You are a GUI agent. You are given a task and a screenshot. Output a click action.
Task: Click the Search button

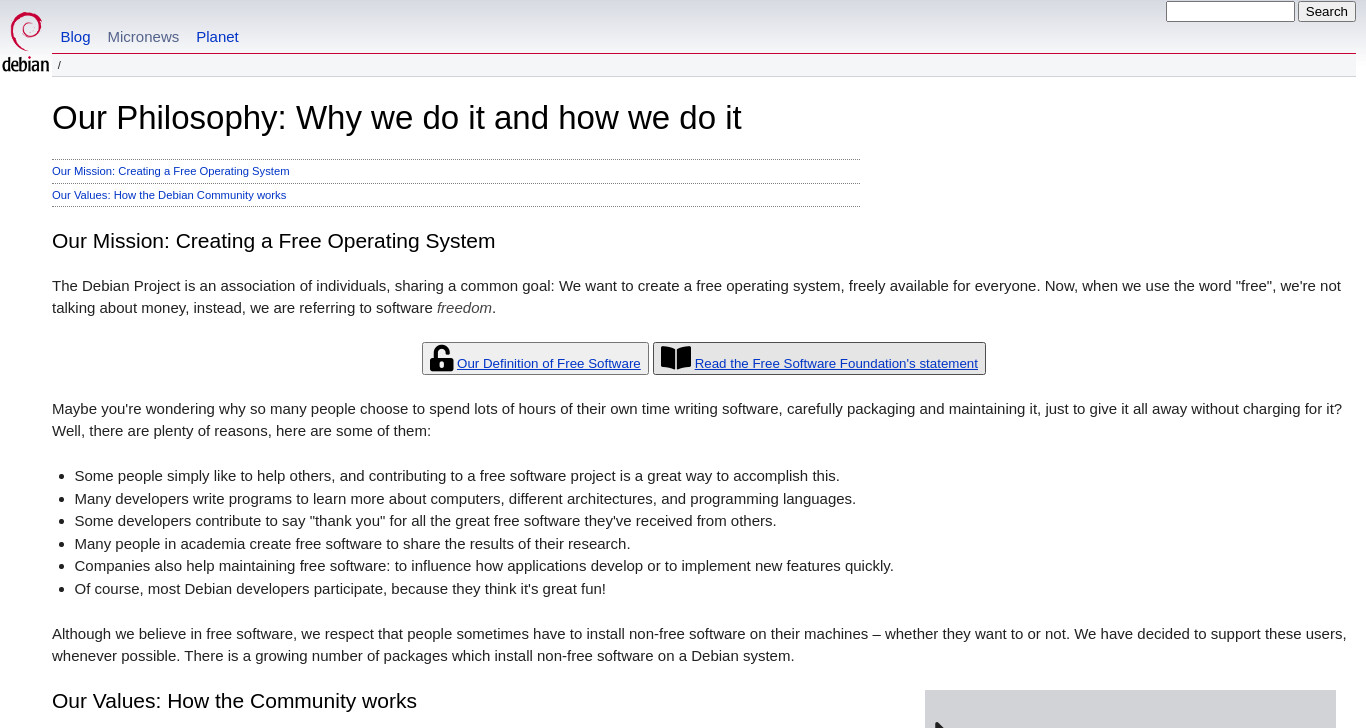click(1327, 11)
